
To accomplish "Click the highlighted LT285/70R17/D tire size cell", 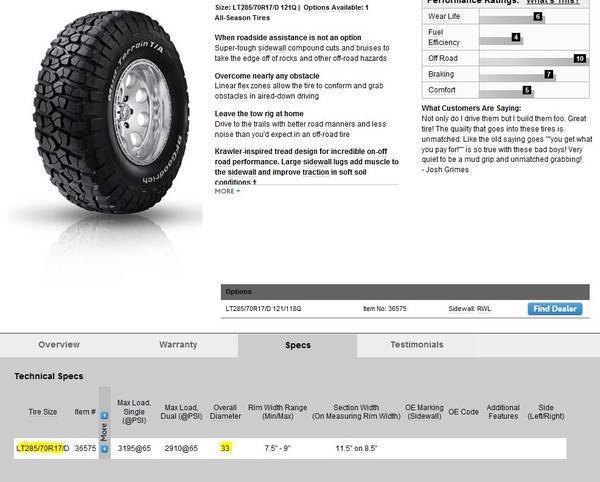I will (x=43, y=448).
